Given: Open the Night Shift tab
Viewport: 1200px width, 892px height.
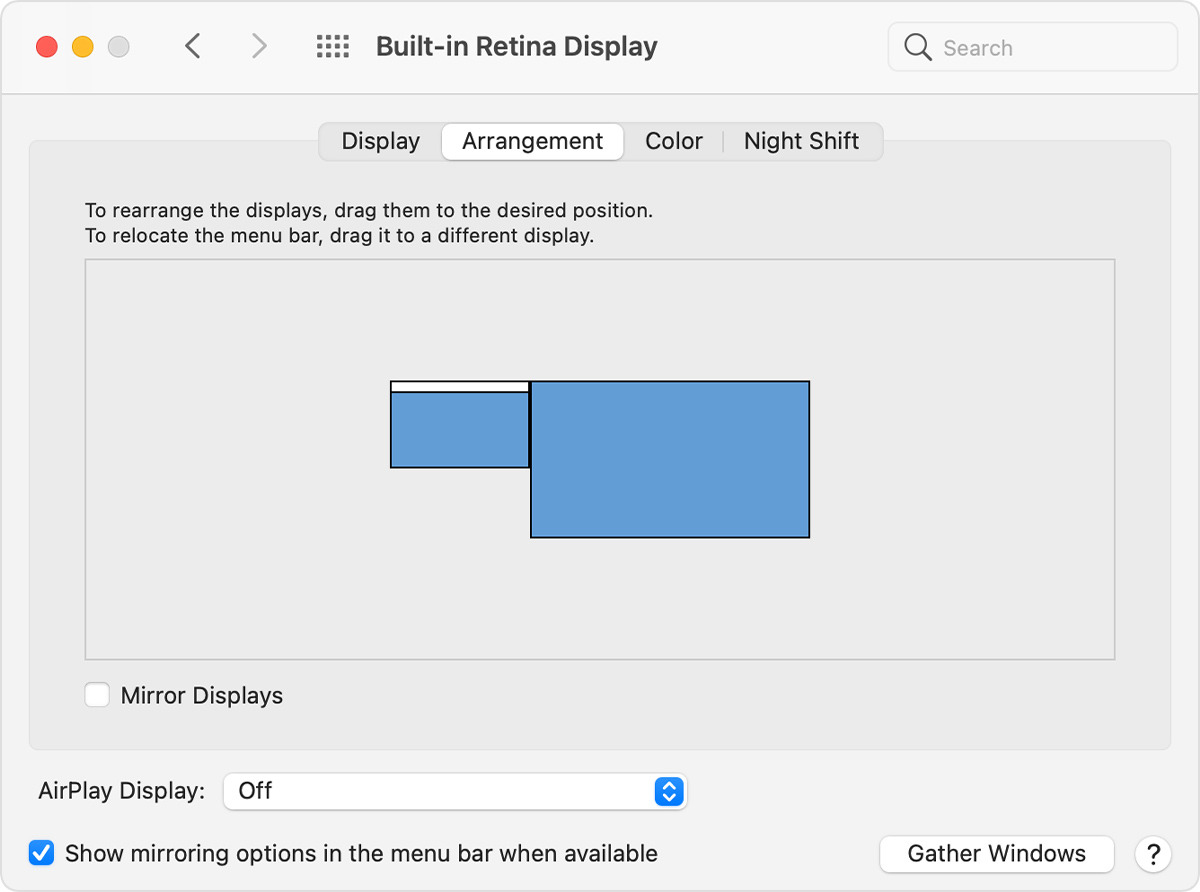Looking at the screenshot, I should pyautogui.click(x=801, y=141).
